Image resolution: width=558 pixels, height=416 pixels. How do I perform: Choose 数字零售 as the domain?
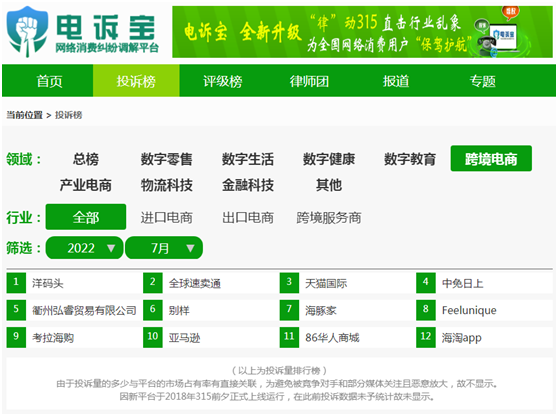click(x=167, y=159)
